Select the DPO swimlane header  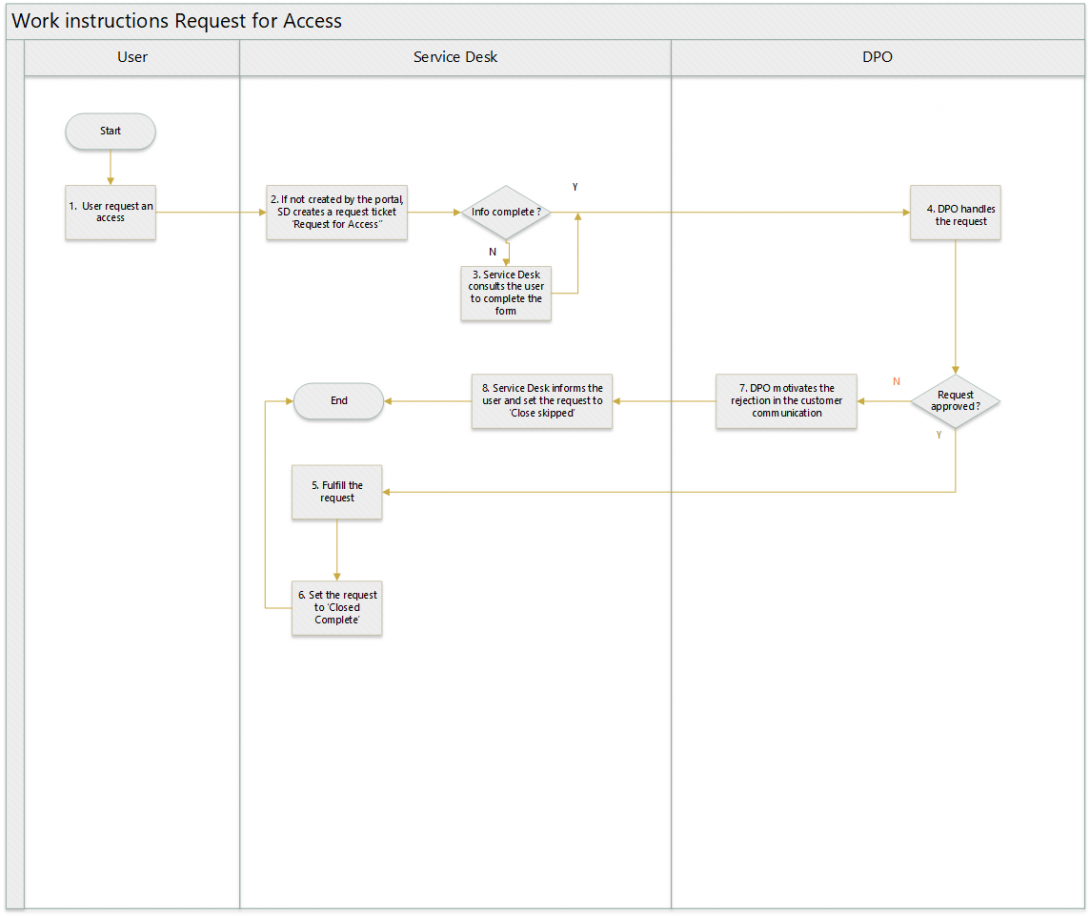(x=877, y=57)
